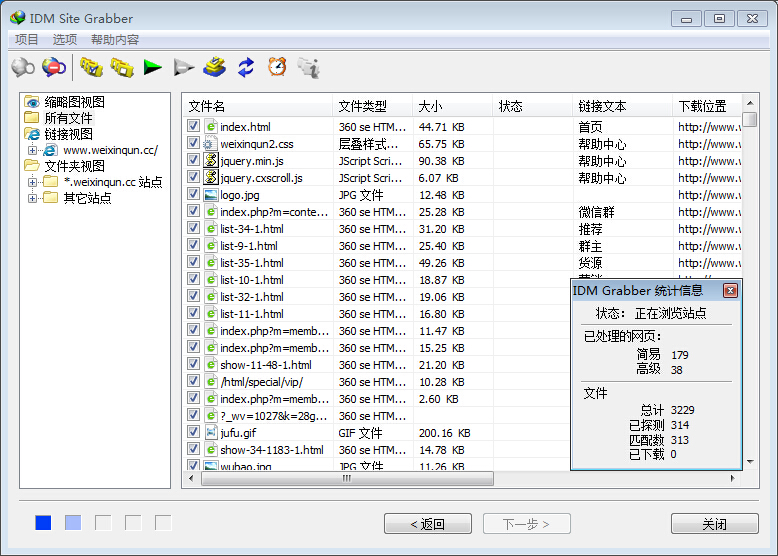Click the IE icon beside 链接视图

pyautogui.click(x=32, y=134)
